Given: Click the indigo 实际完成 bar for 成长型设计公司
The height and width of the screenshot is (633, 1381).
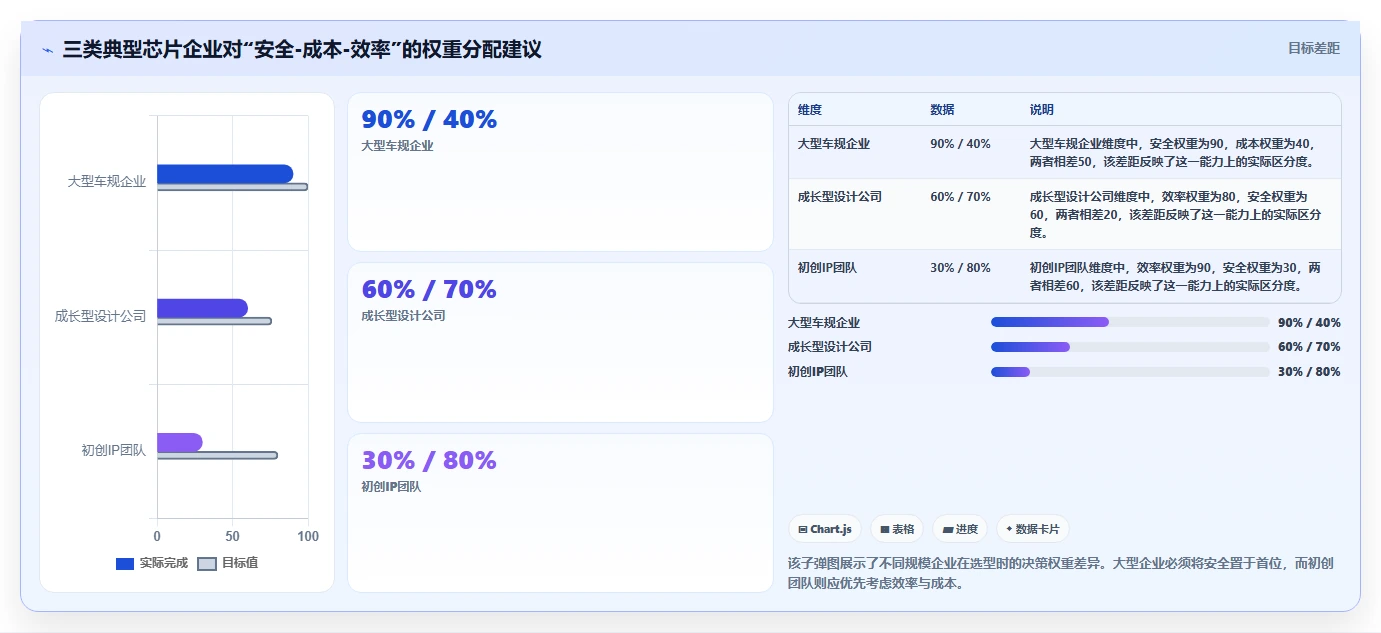Looking at the screenshot, I should [202, 308].
